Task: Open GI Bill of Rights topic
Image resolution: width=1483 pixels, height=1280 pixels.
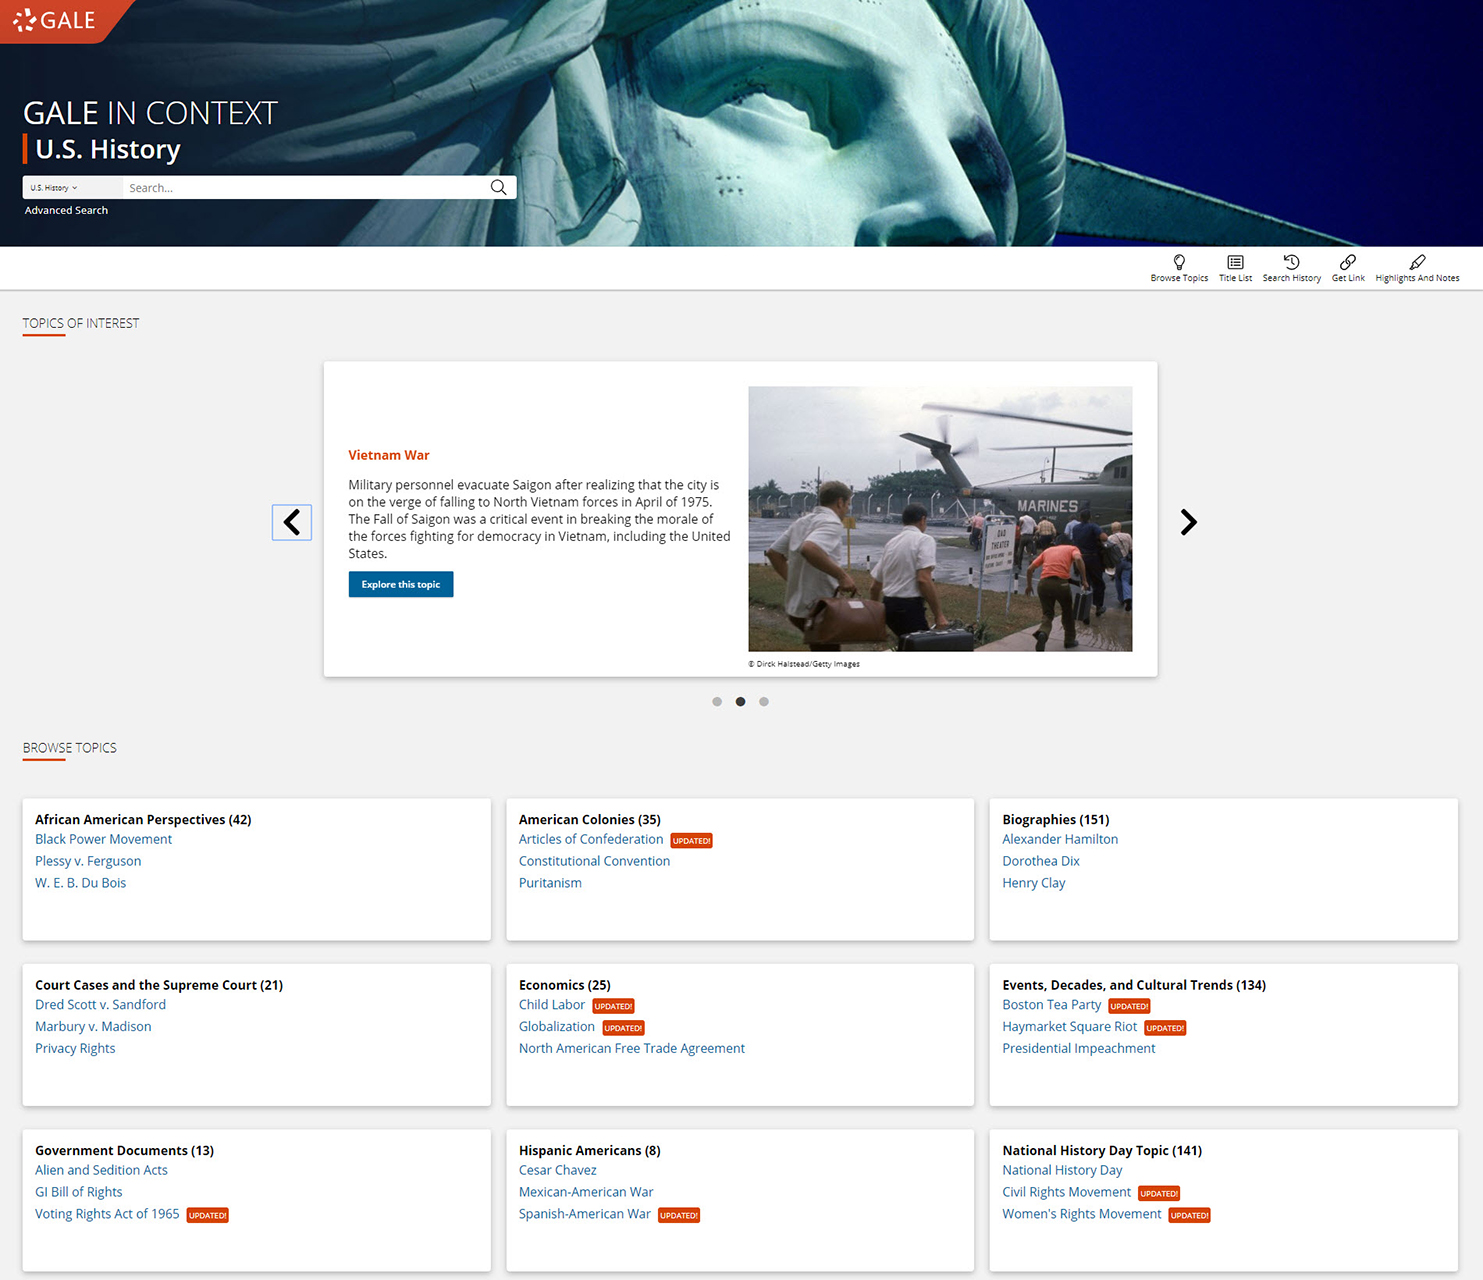Action: [79, 1192]
